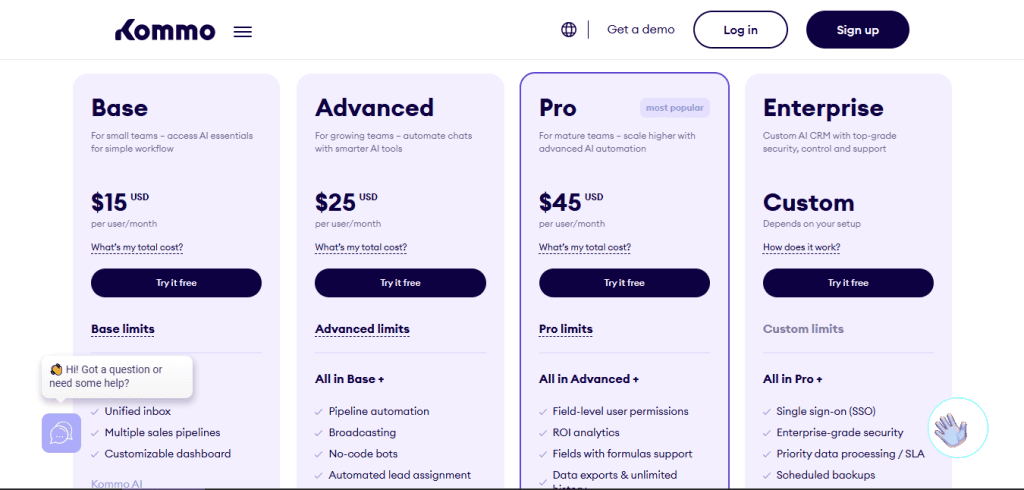Go to the Kommo logo homepage
The width and height of the screenshot is (1024, 490).
pyautogui.click(x=165, y=31)
